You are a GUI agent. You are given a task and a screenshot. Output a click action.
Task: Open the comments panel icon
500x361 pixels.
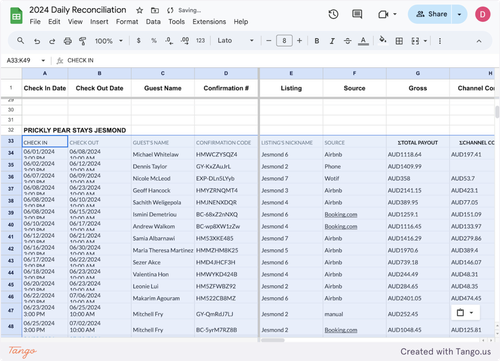tap(357, 14)
